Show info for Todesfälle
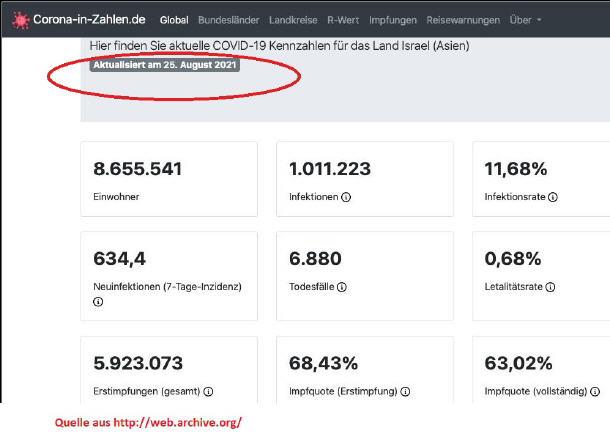Viewport: 610px width, 439px height. coord(342,287)
